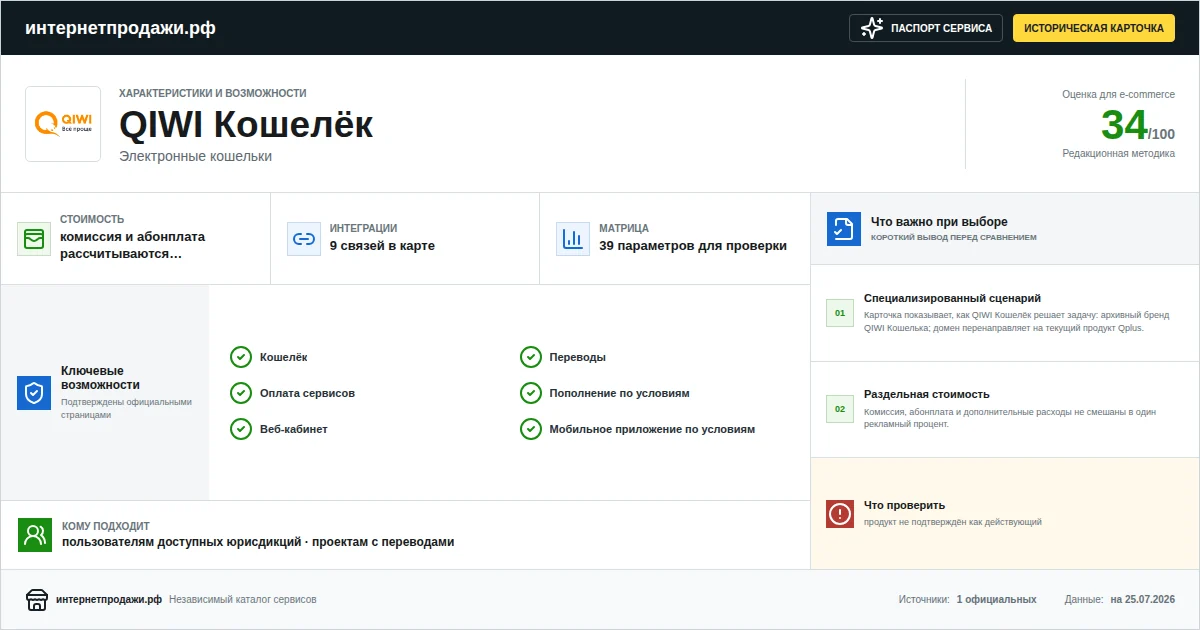The width and height of the screenshot is (1200, 630).
Task: Select '39 параметров для проверки' text
Action: [x=693, y=246]
